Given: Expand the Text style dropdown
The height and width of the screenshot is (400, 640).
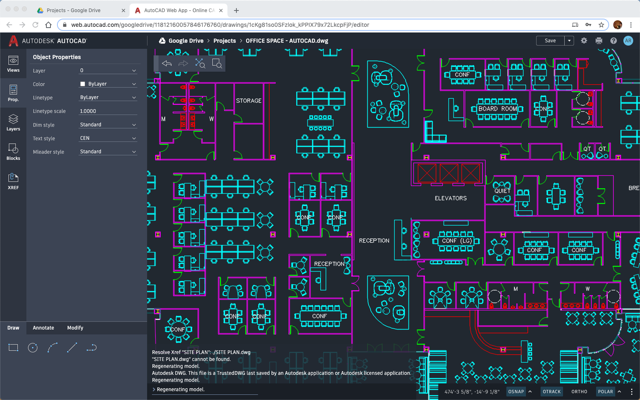Looking at the screenshot, I should 108,138.
